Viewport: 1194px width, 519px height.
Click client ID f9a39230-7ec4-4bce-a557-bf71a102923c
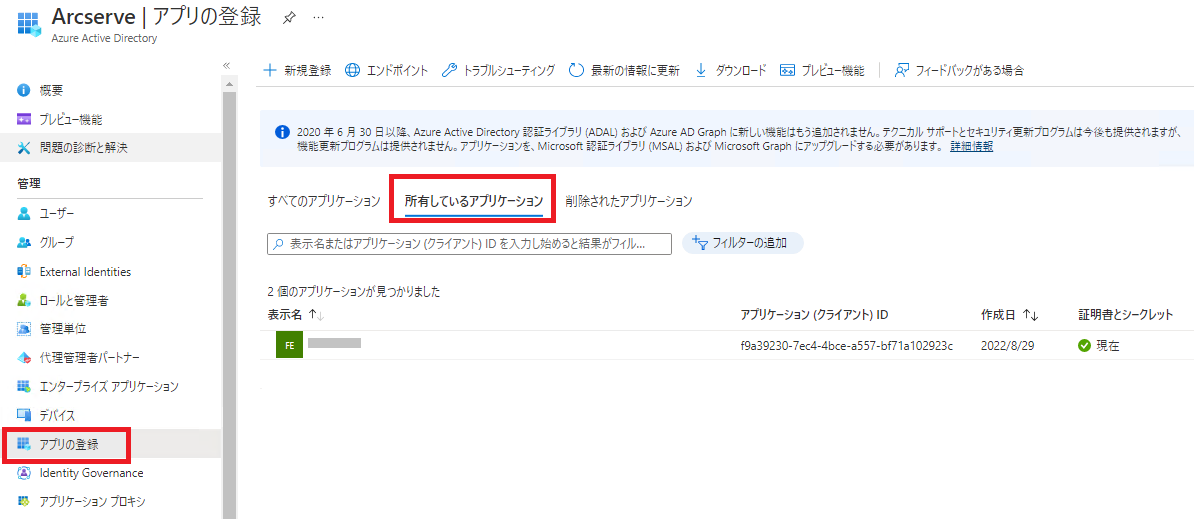pyautogui.click(x=848, y=345)
